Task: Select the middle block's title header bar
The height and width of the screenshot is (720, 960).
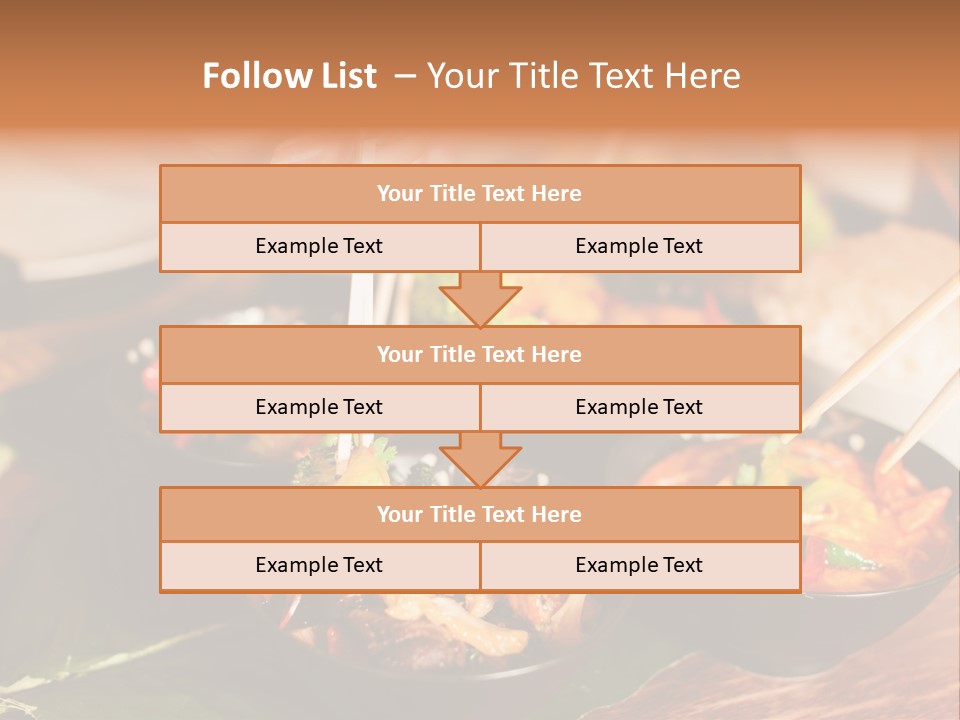Action: point(480,354)
